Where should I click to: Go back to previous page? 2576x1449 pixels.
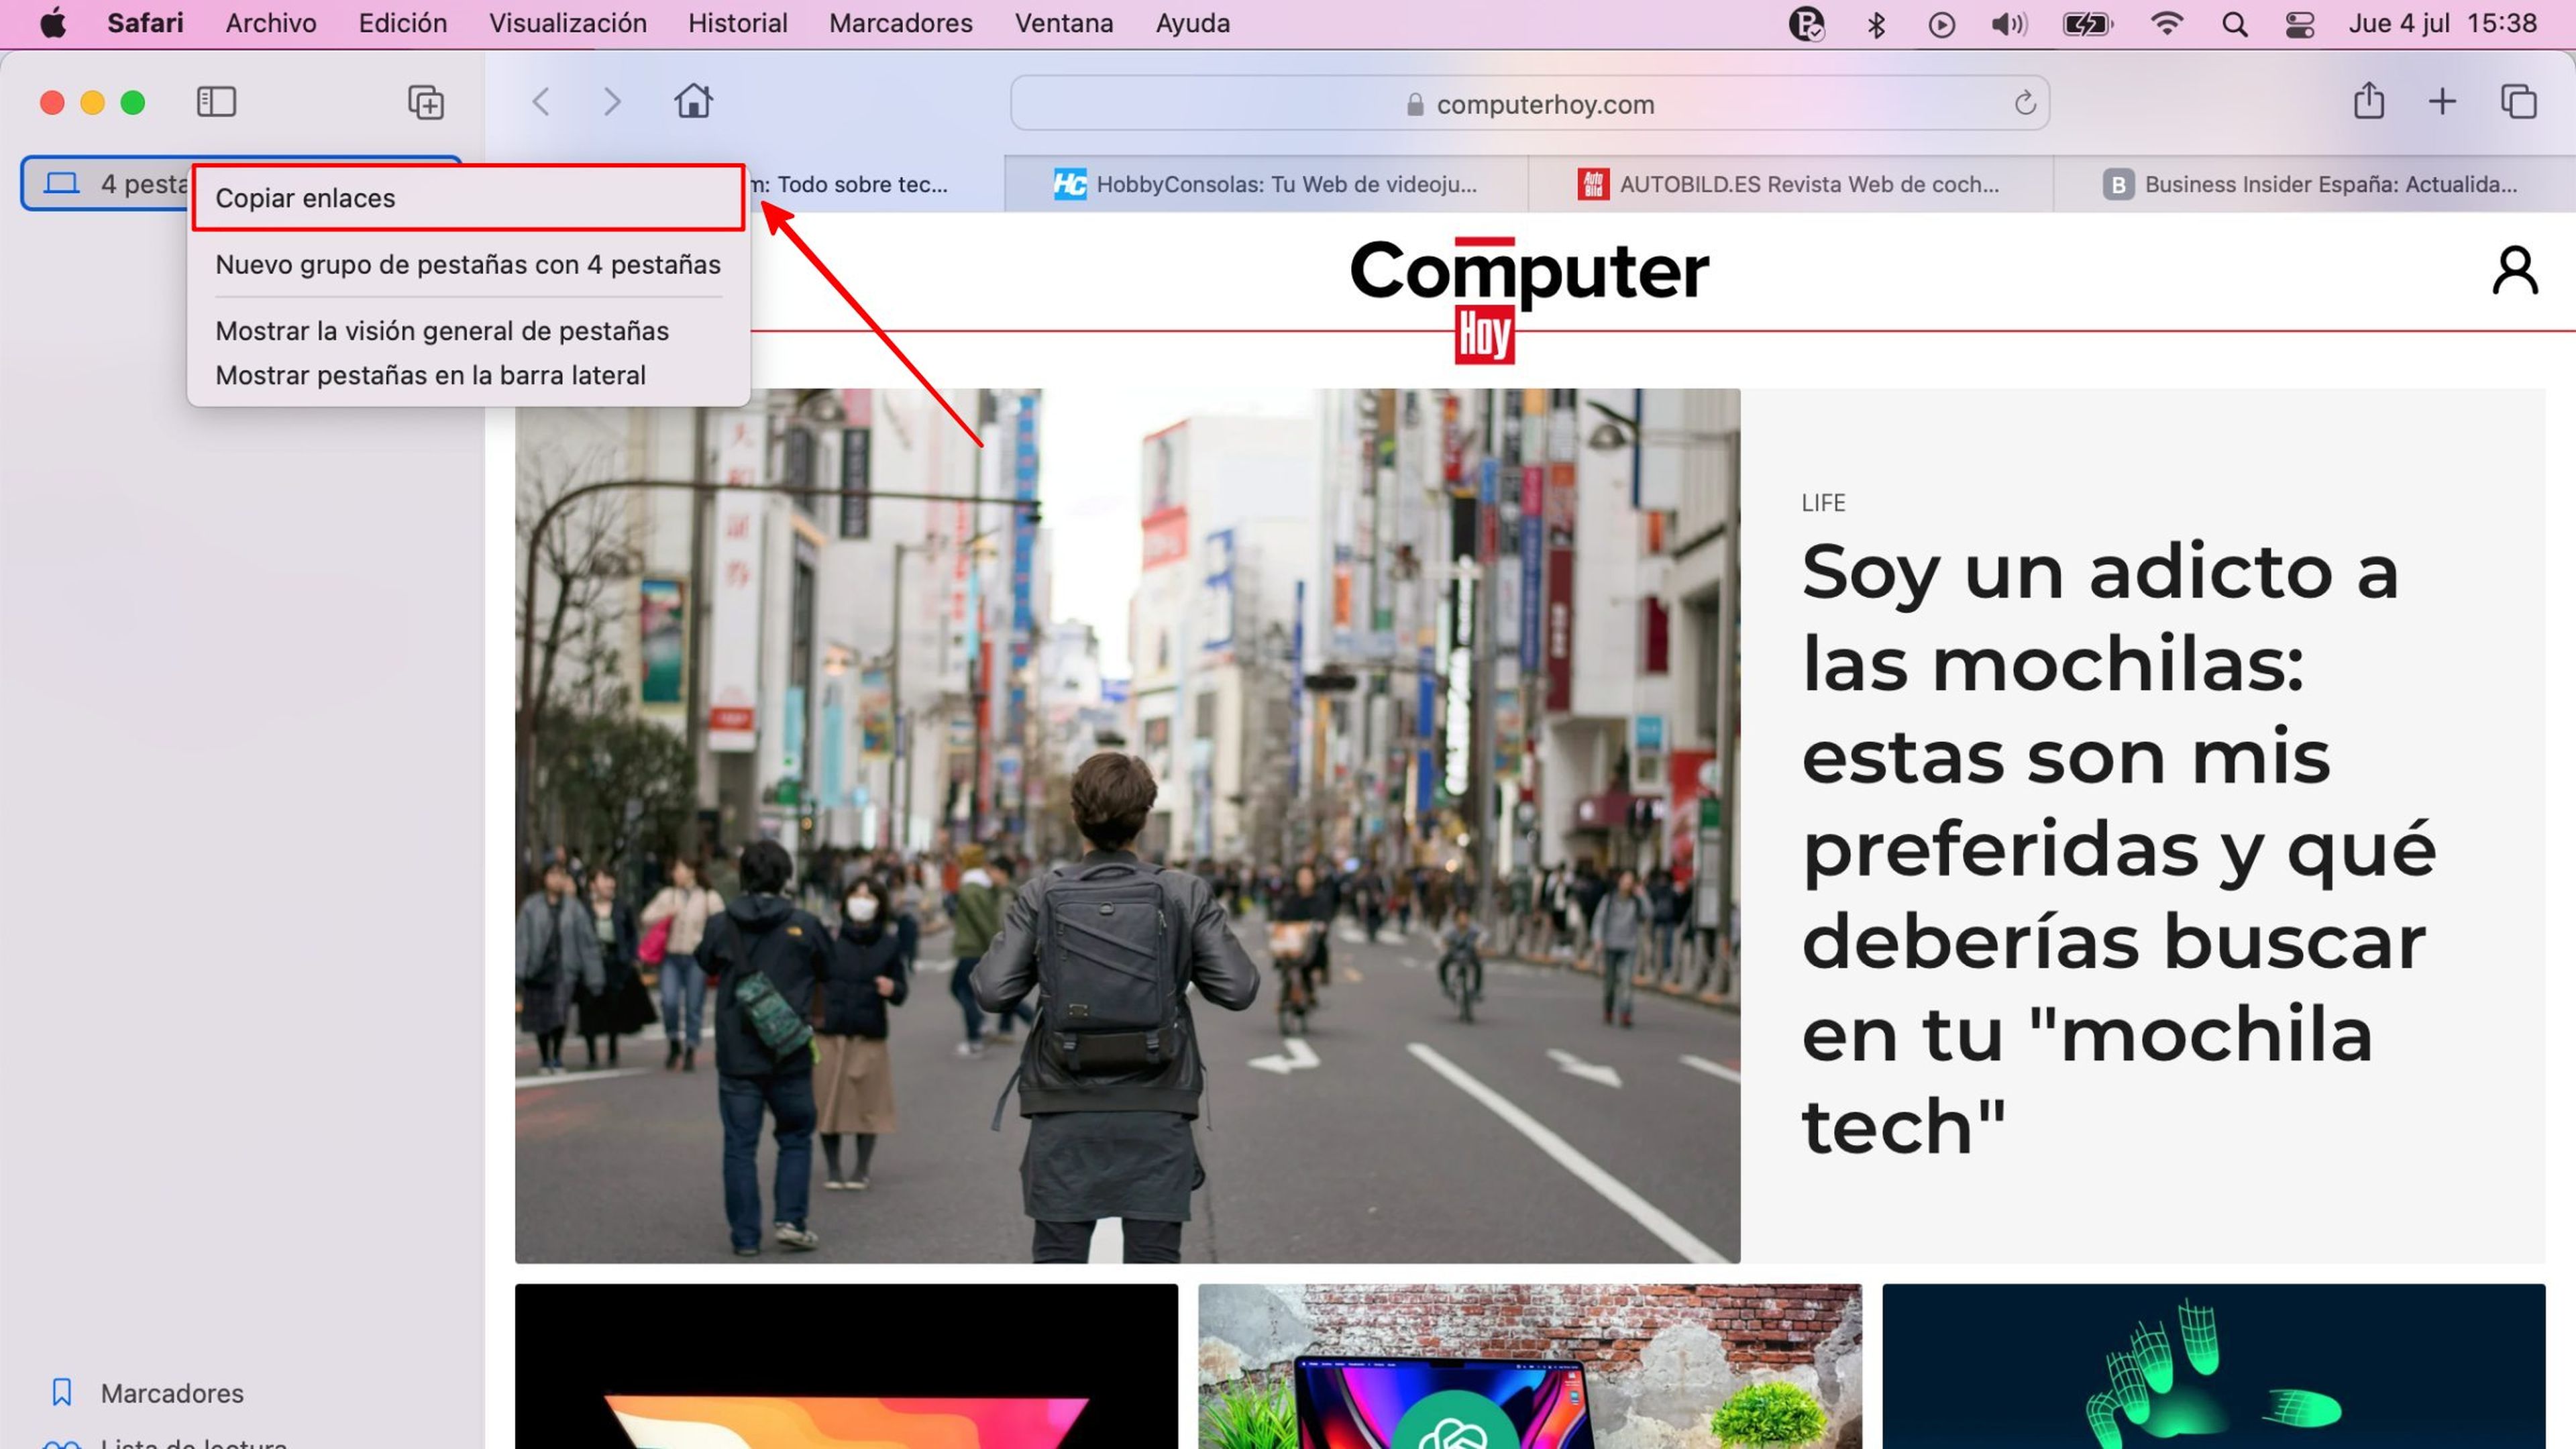pyautogui.click(x=541, y=102)
